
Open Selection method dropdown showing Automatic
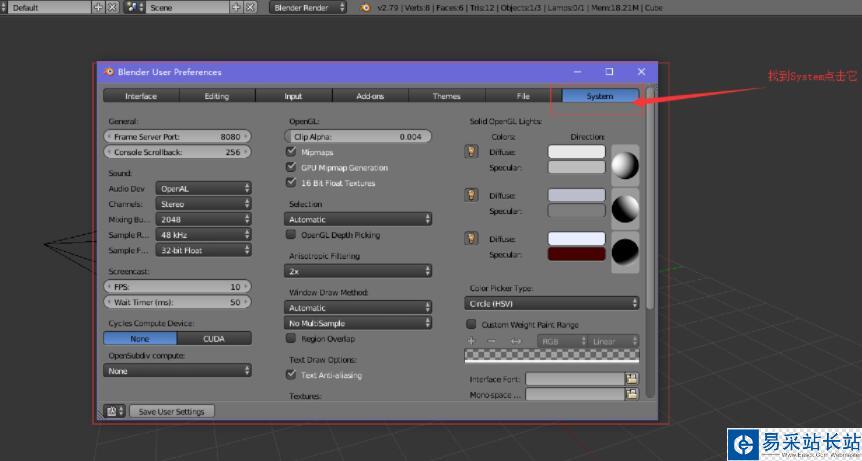tap(358, 219)
